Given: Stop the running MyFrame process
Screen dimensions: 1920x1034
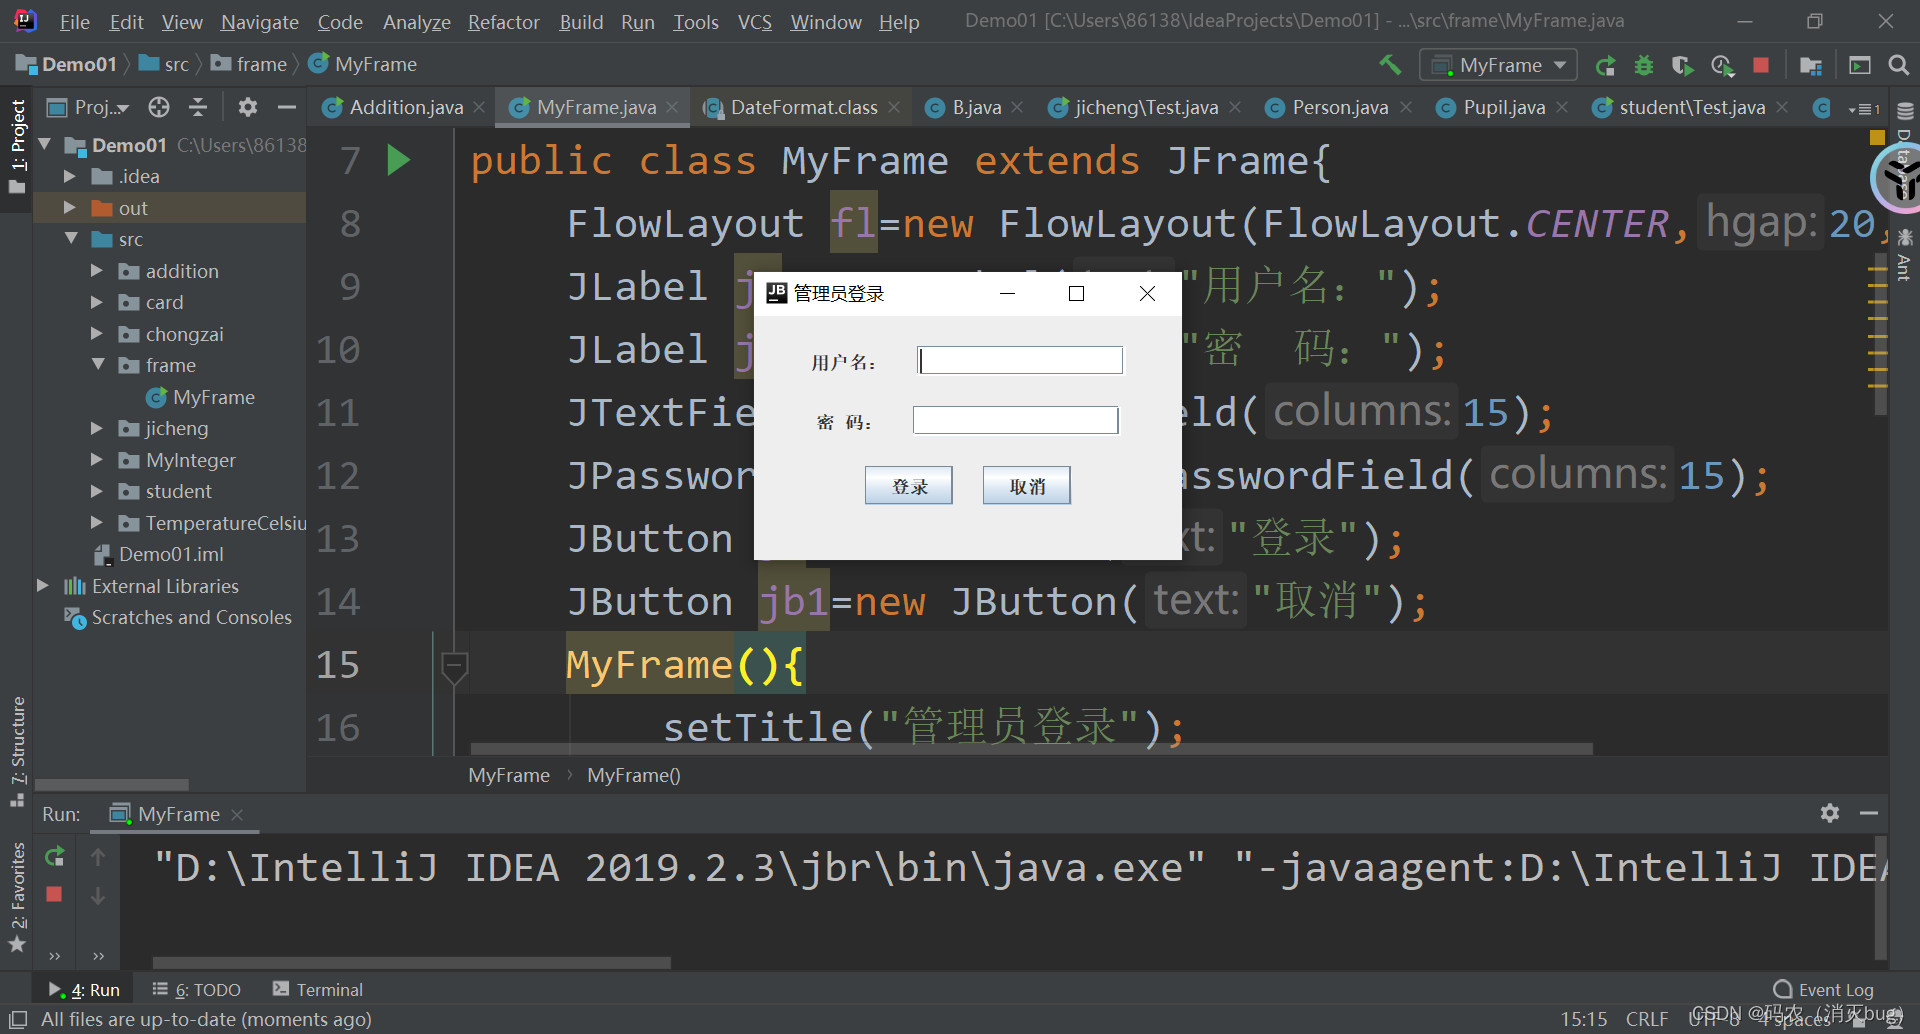Looking at the screenshot, I should (x=1761, y=65).
